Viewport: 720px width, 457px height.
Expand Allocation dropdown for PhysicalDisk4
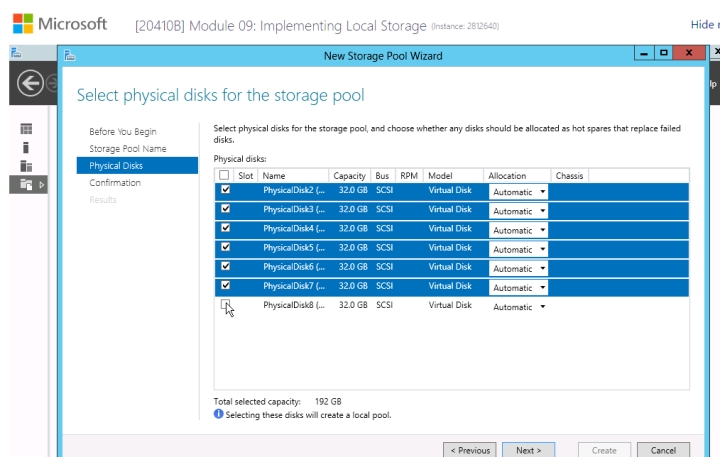518,230
